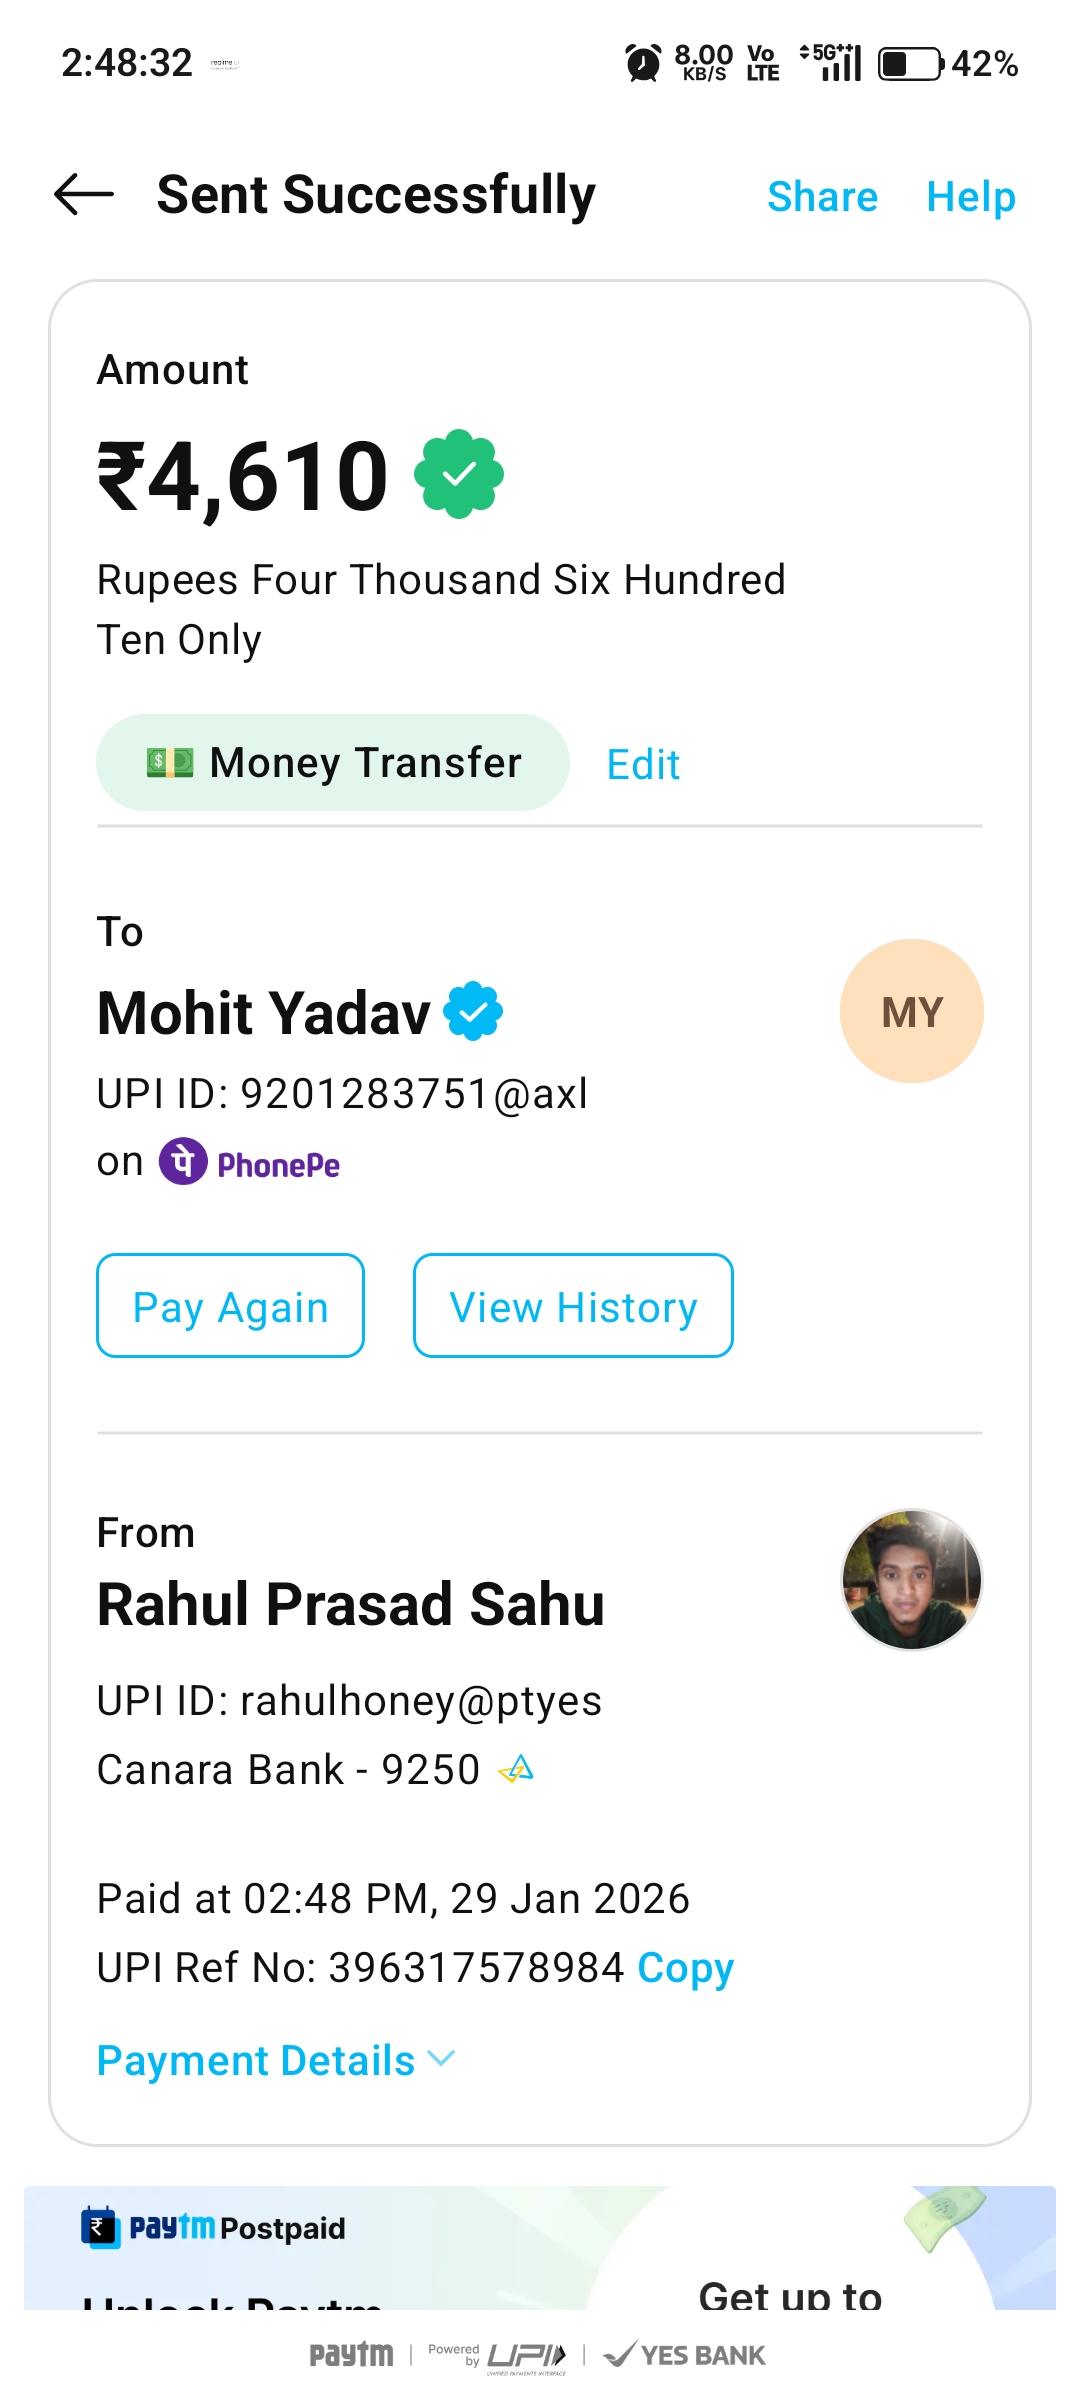Open the Help option

(970, 197)
